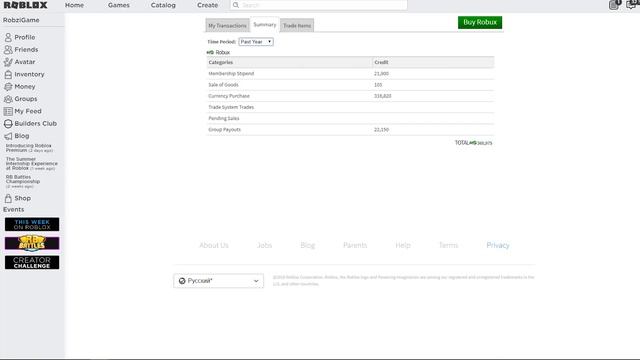Viewport: 640px width, 360px height.
Task: Click the Events heading in sidebar
Action: click(x=13, y=209)
